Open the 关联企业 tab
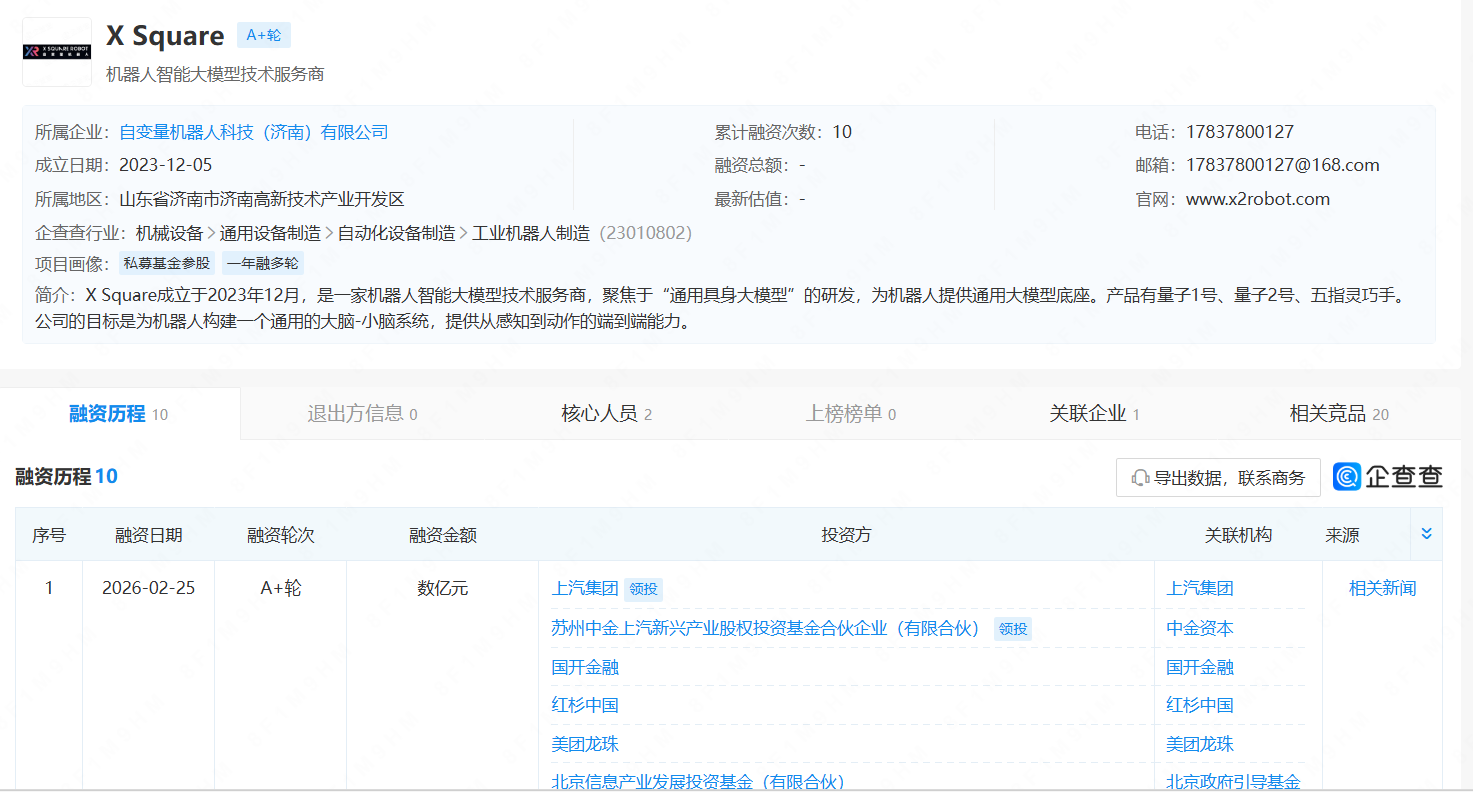1473x792 pixels. pyautogui.click(x=1094, y=414)
